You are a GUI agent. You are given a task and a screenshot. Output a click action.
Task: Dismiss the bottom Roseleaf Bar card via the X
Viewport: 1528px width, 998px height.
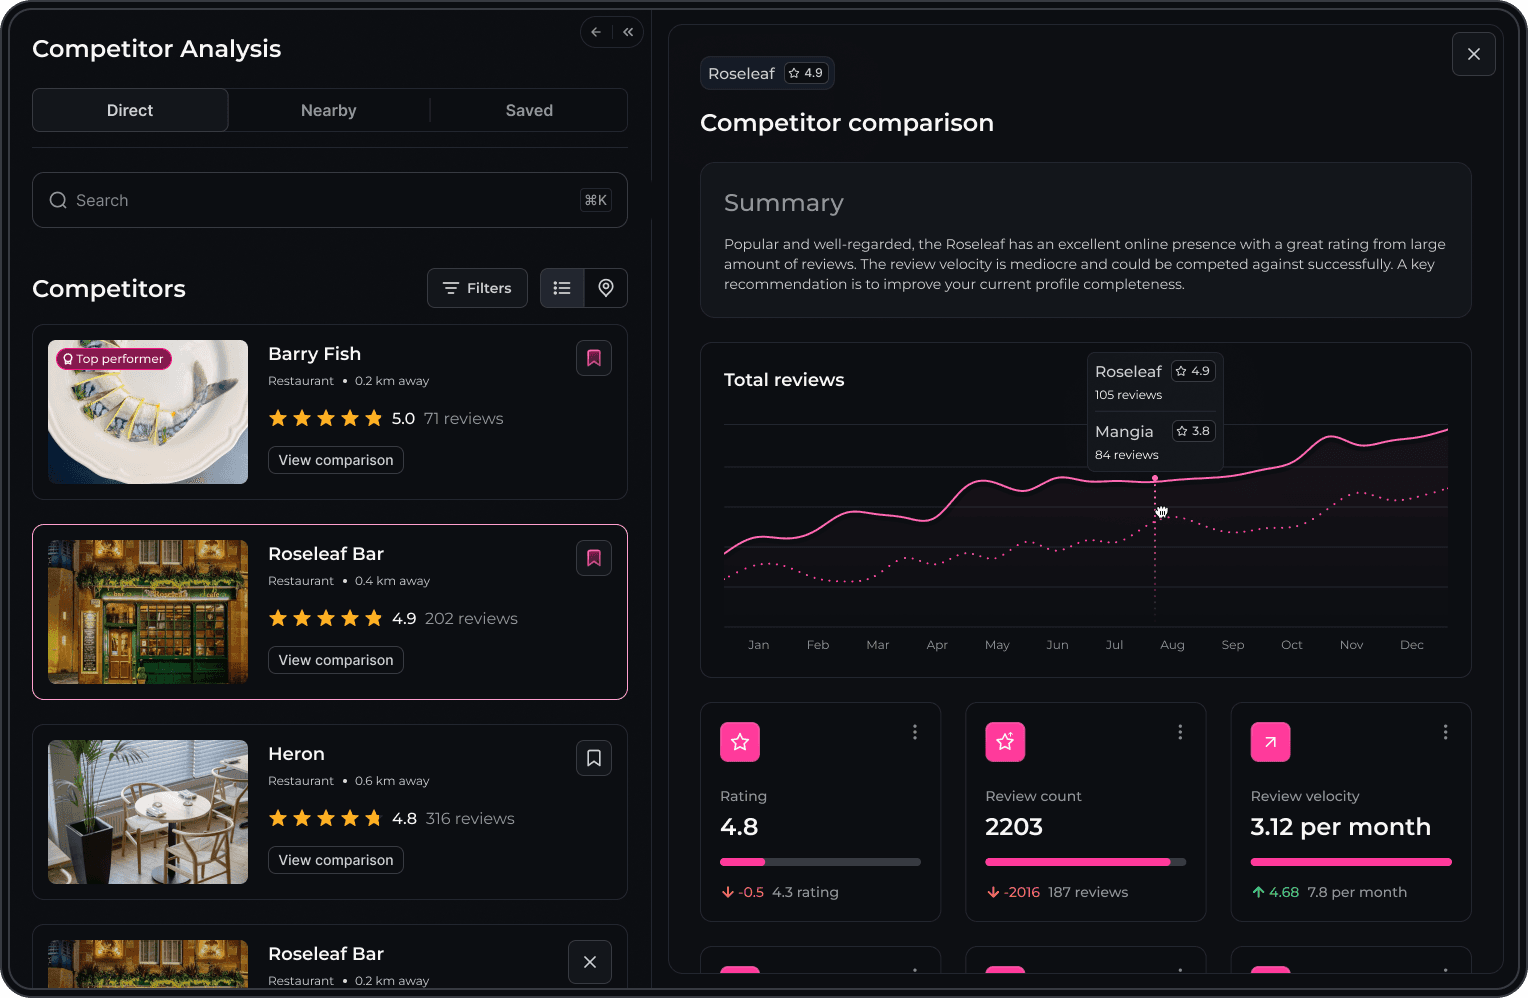click(590, 962)
